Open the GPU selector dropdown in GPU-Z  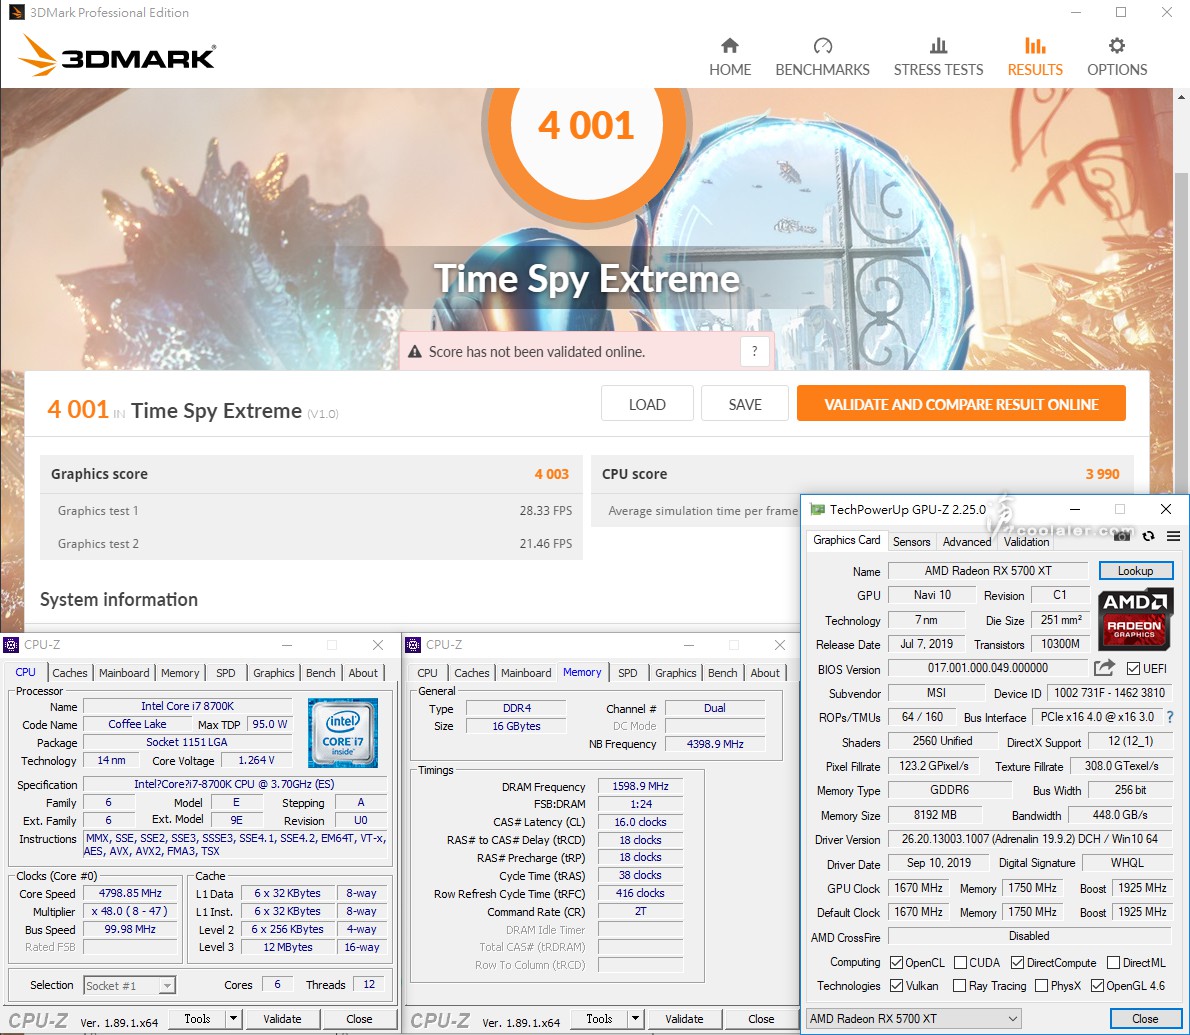click(x=914, y=1018)
